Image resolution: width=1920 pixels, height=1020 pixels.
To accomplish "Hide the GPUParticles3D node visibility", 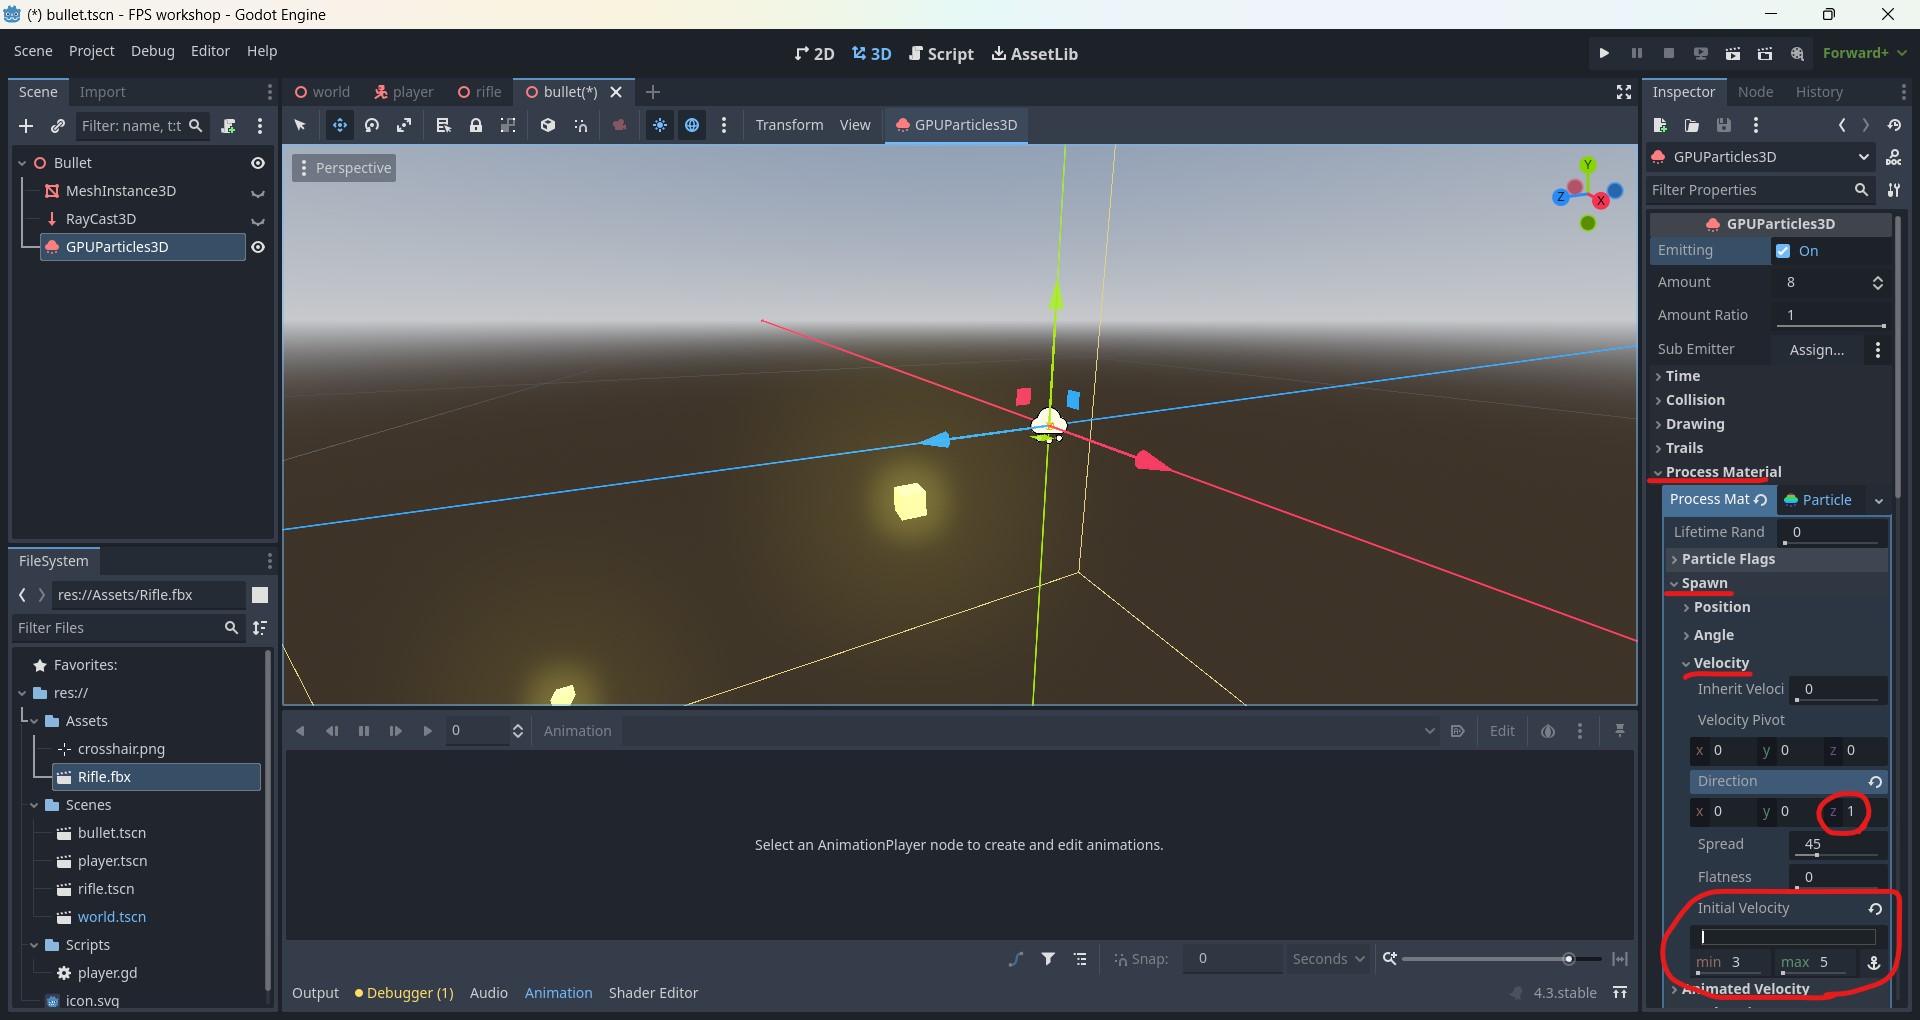I will 258,247.
